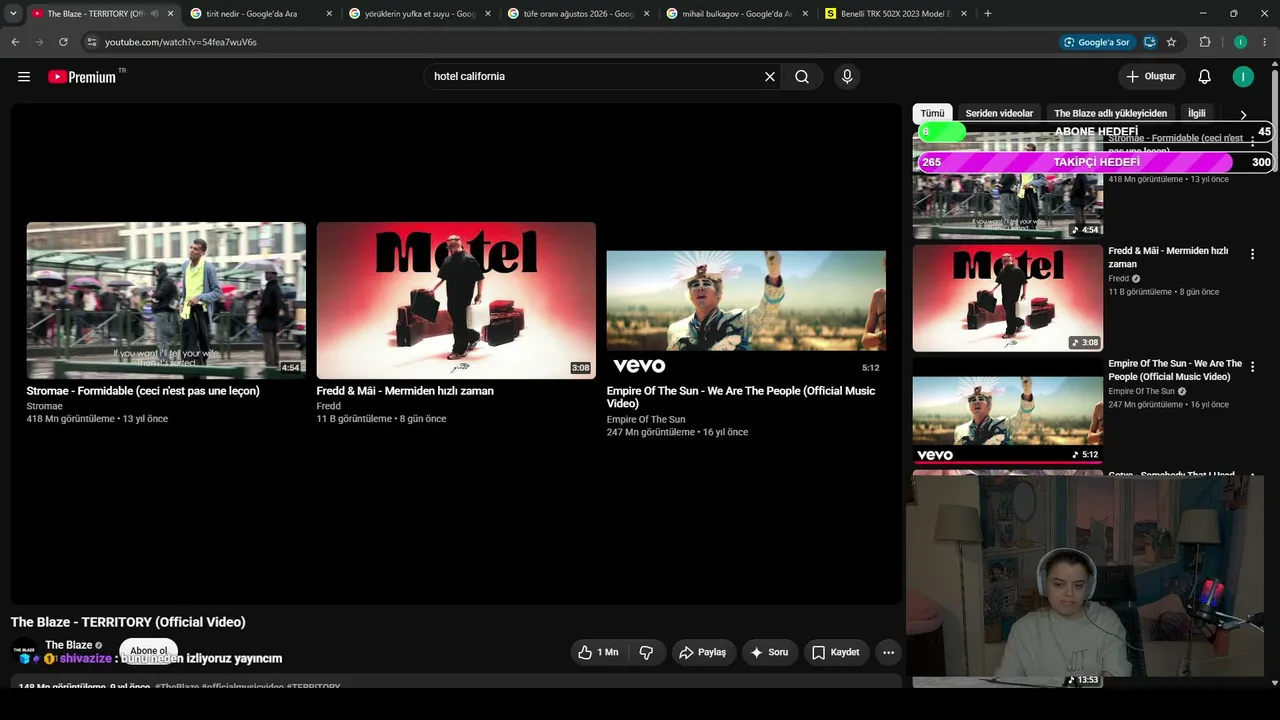The image size is (1280, 720).
Task: Close the 'mihail bulkagov' tab
Action: [x=805, y=14]
